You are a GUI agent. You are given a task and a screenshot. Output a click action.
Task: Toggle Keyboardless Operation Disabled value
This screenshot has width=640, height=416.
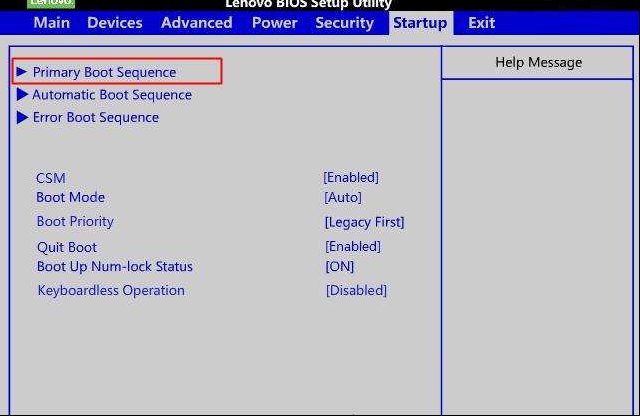[356, 290]
